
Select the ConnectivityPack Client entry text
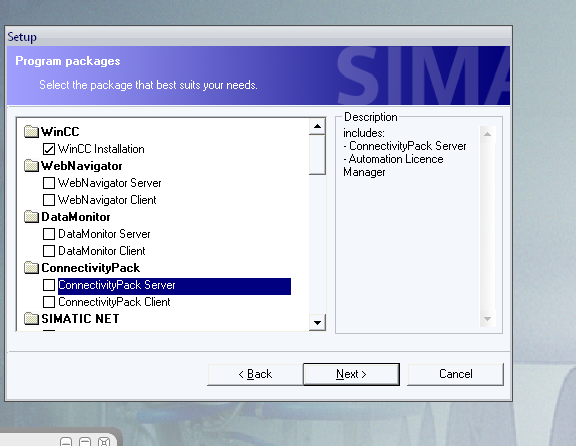point(114,302)
